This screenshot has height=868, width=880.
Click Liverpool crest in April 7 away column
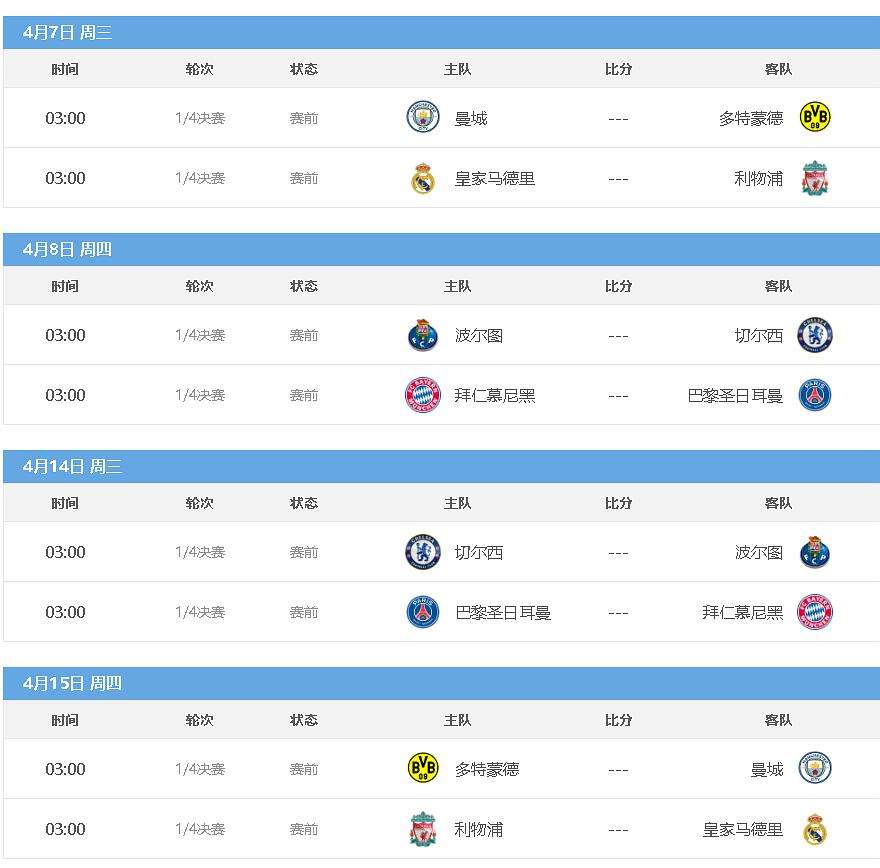815,178
